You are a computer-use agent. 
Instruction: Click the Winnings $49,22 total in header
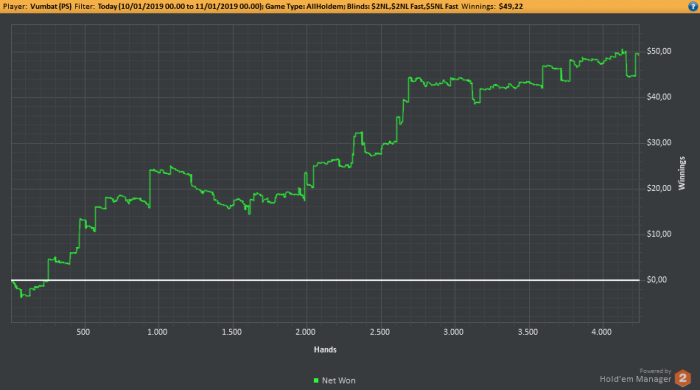point(492,6)
